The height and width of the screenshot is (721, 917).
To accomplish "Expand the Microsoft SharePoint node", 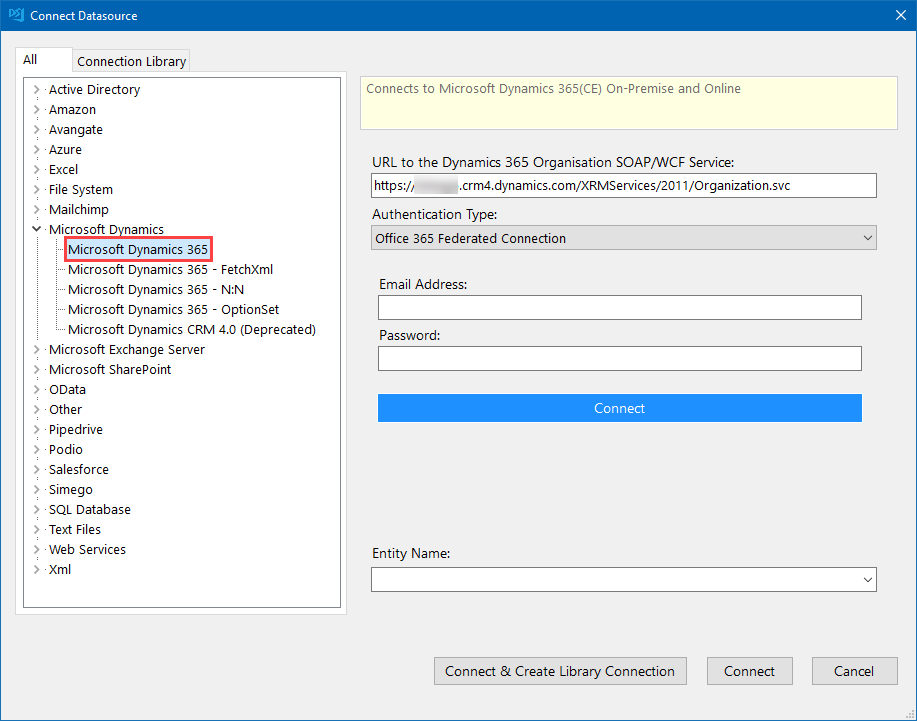I will pyautogui.click(x=36, y=370).
